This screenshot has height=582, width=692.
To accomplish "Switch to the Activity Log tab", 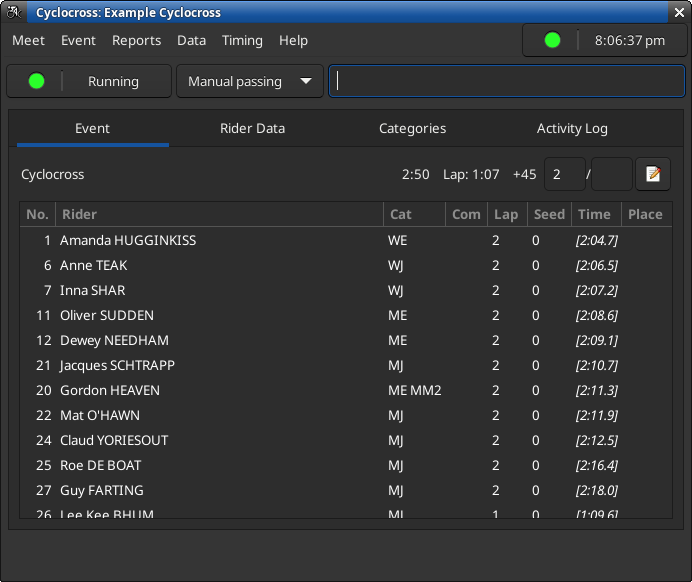I will tap(572, 128).
